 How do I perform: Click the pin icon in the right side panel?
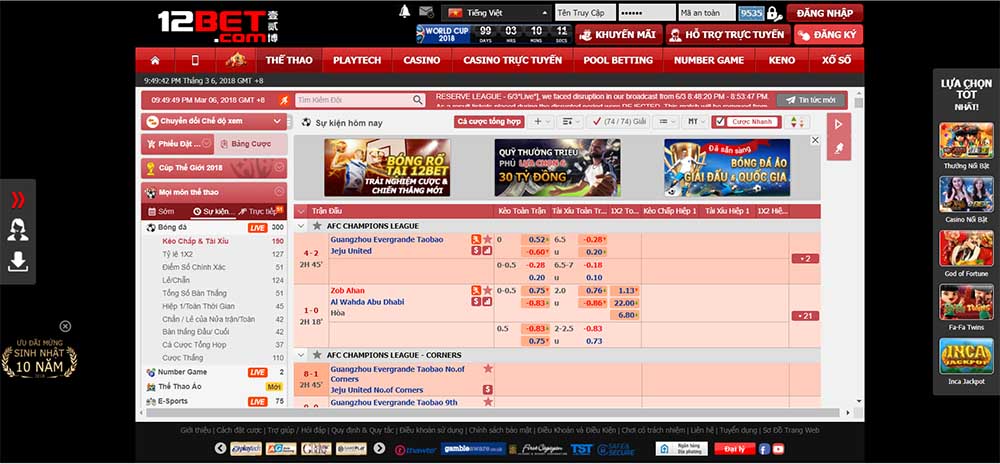tap(839, 148)
